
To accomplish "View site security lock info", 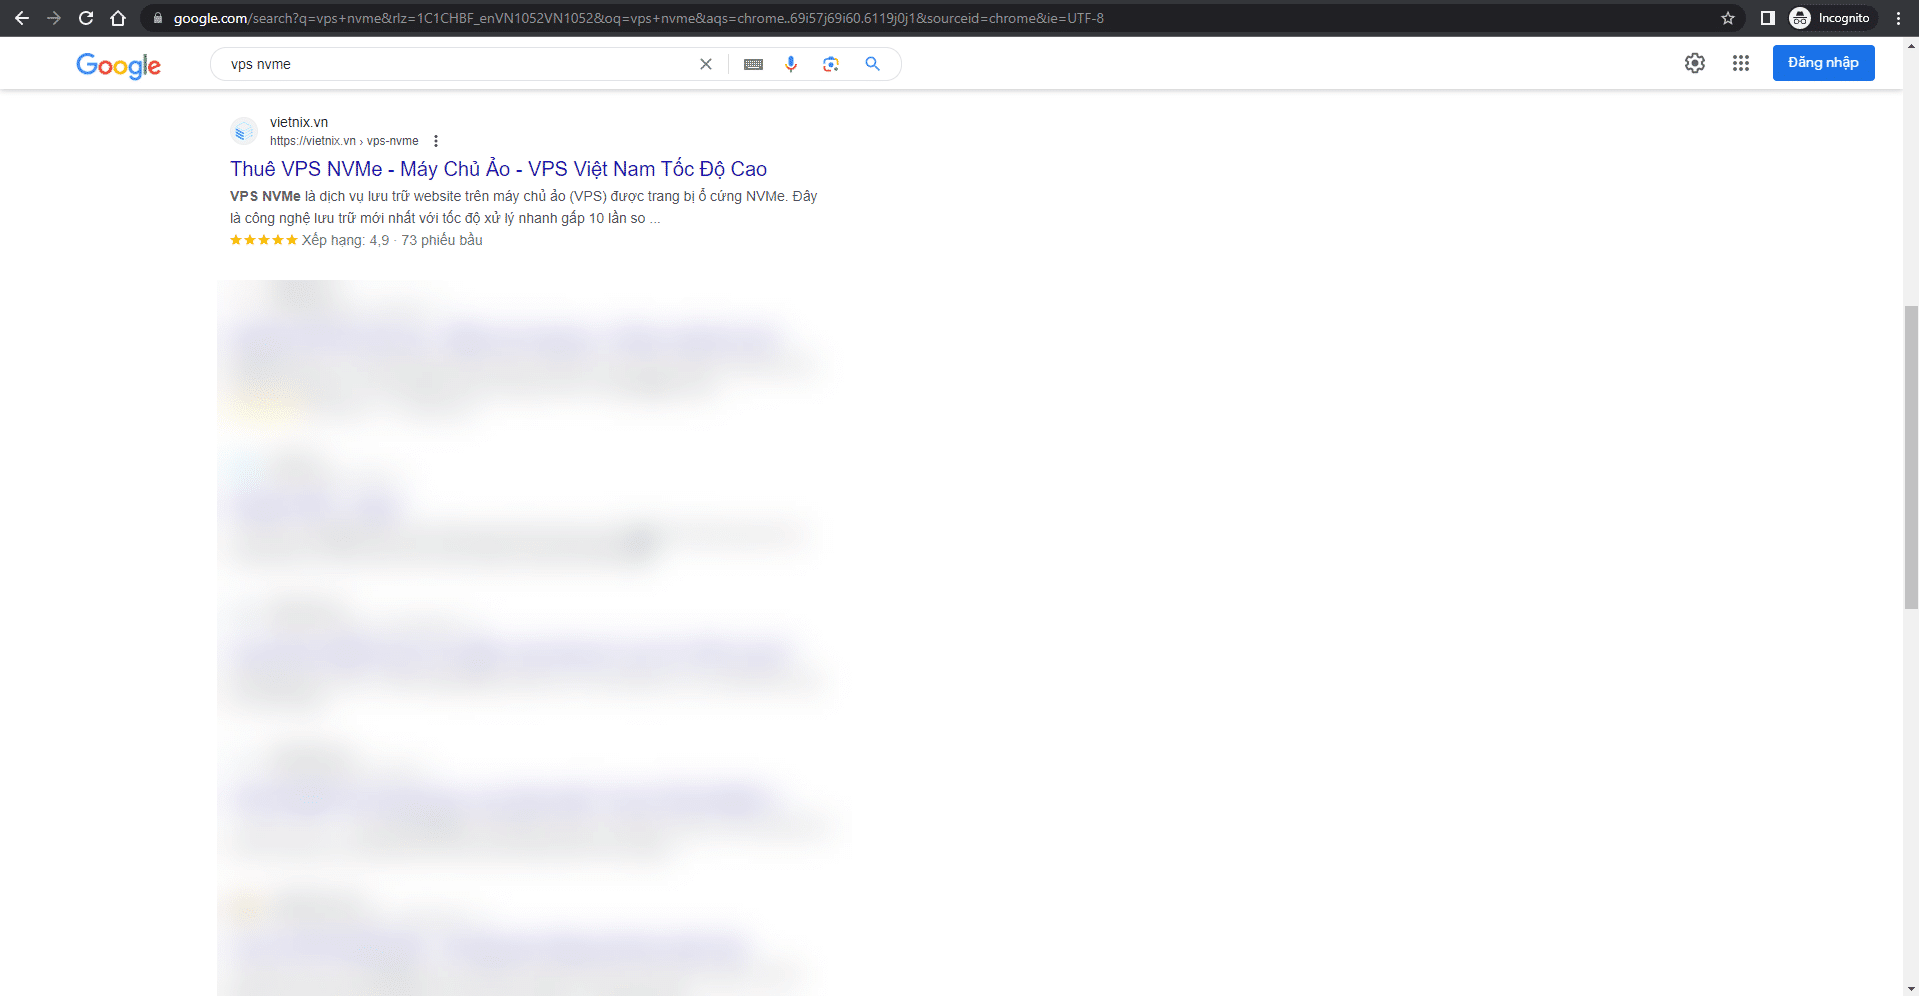I will [157, 18].
